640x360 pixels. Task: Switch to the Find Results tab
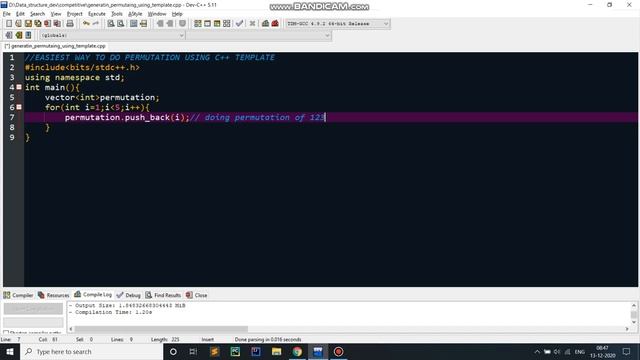(x=163, y=295)
